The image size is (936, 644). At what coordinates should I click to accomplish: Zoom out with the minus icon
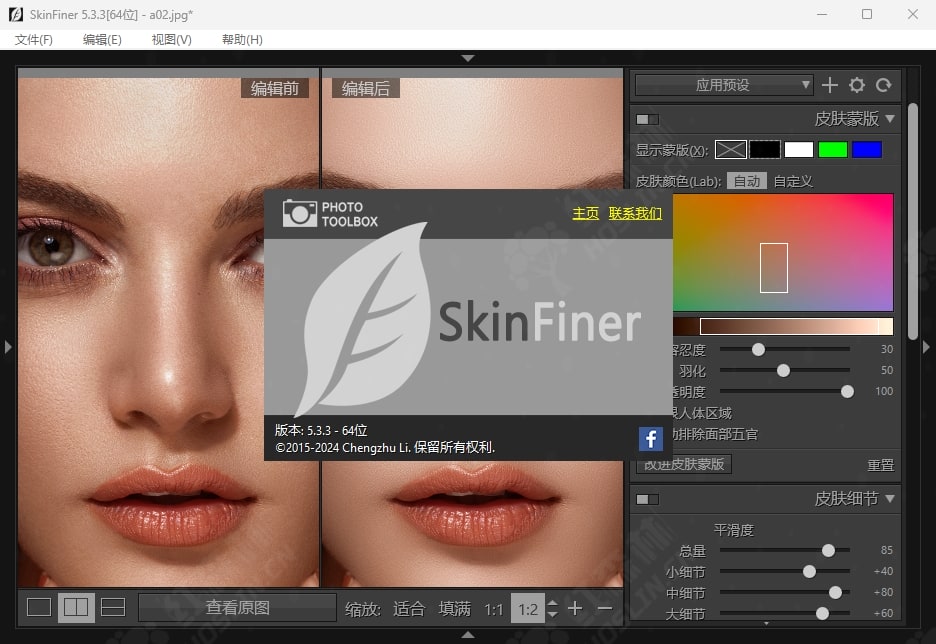[605, 608]
